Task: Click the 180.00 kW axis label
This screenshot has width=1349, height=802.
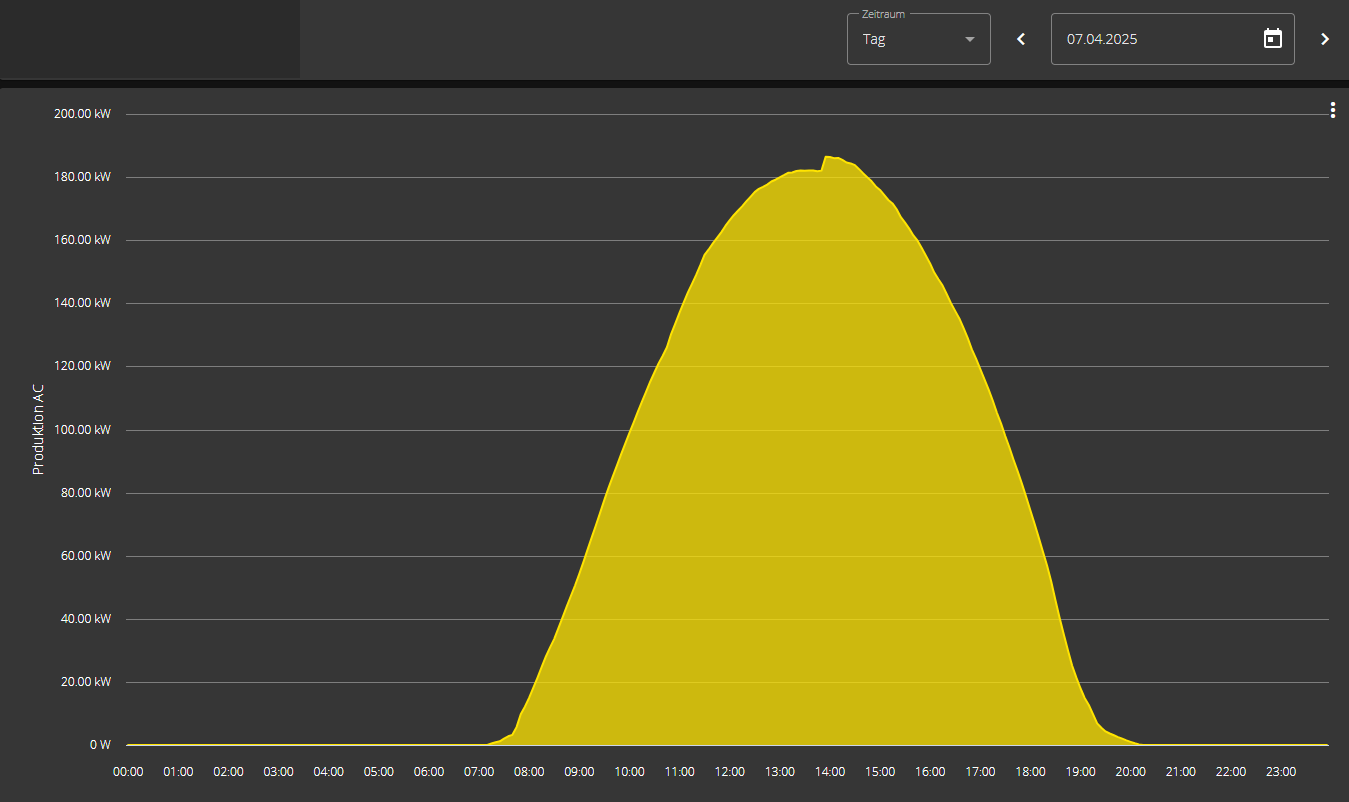Action: pos(82,177)
